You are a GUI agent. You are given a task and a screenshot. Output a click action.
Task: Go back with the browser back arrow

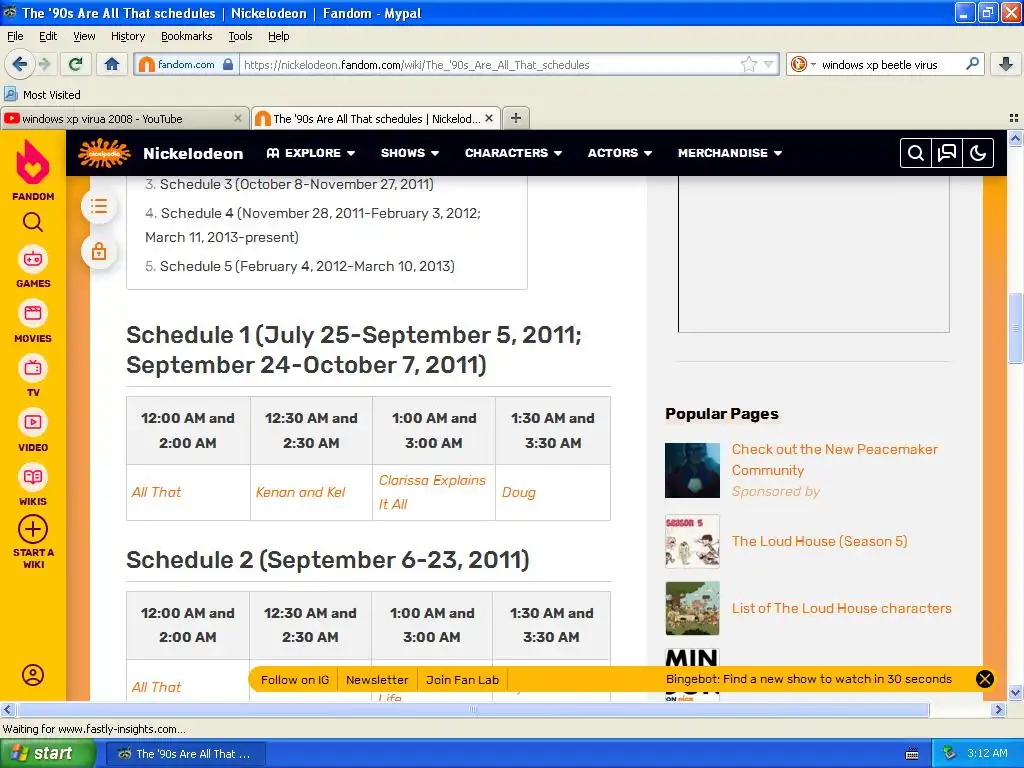[19, 64]
